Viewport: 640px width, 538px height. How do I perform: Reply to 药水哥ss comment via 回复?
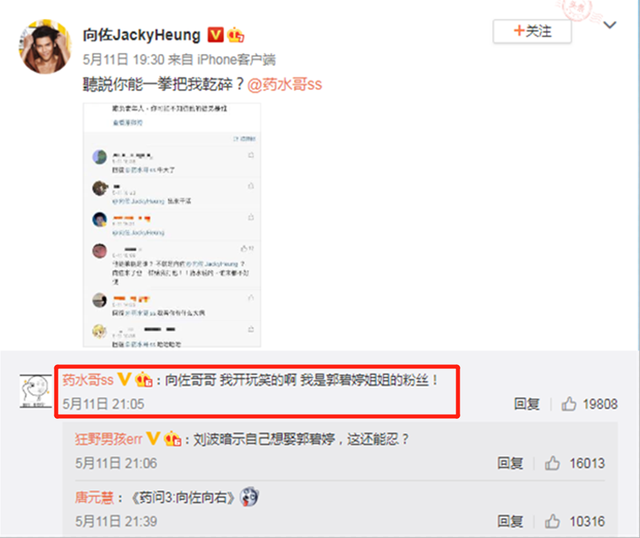527,404
